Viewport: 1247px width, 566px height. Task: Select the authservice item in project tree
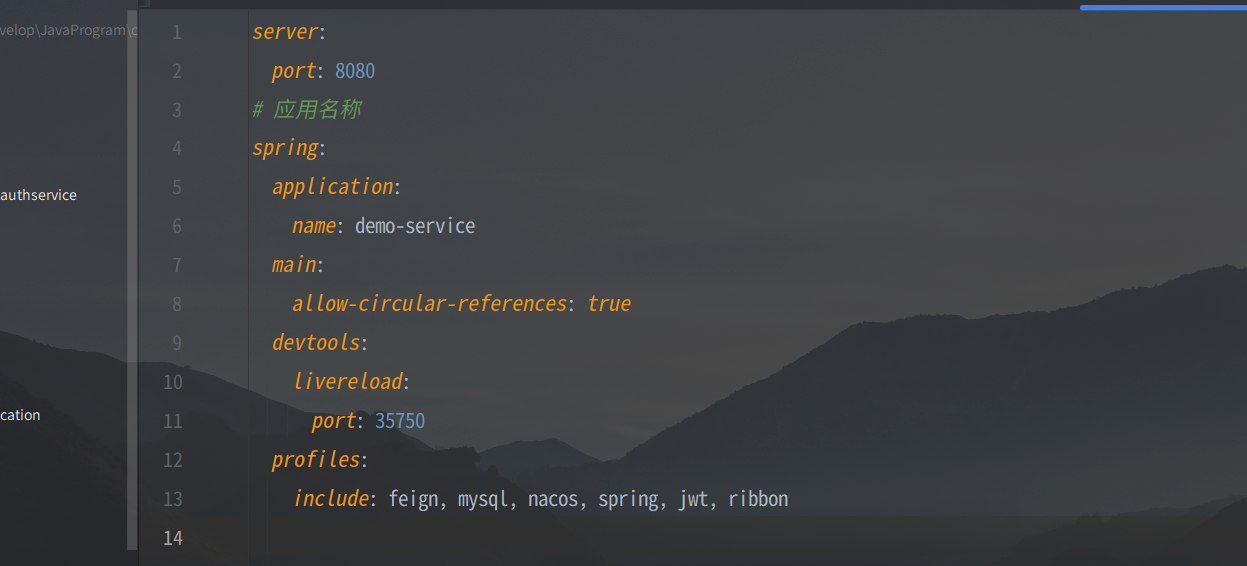coord(39,195)
